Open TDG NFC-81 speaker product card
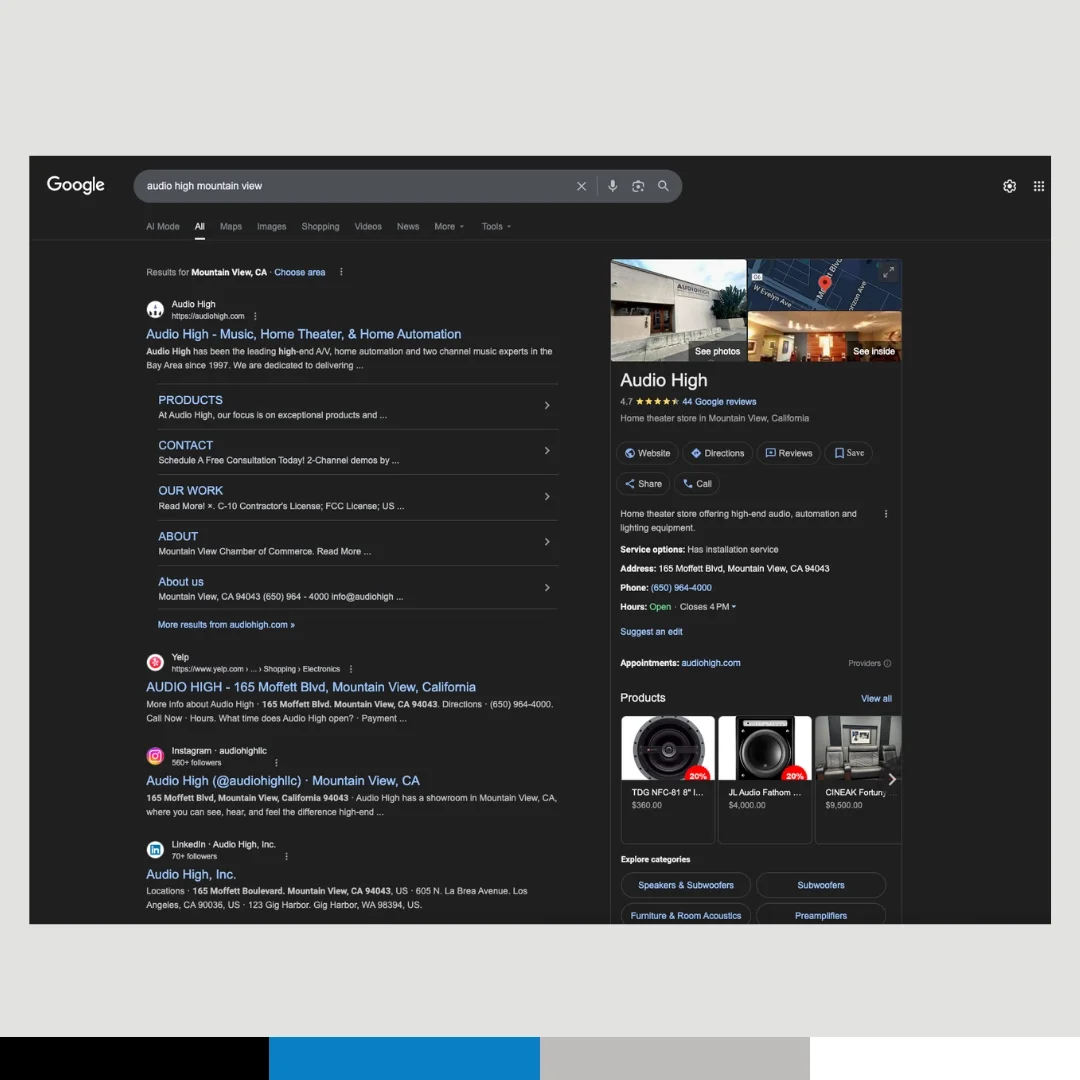 [667, 779]
